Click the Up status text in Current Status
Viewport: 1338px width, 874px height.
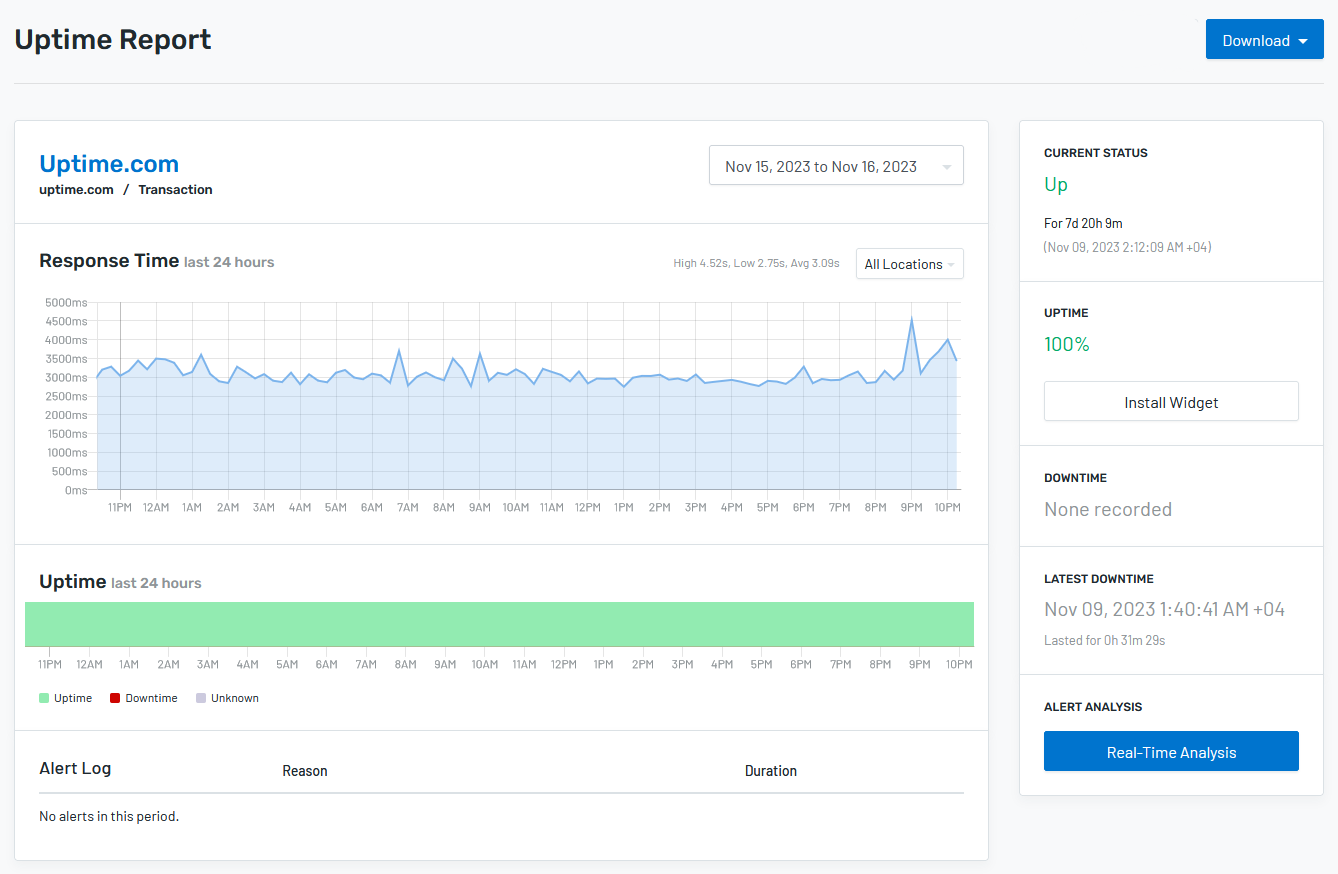pos(1055,184)
